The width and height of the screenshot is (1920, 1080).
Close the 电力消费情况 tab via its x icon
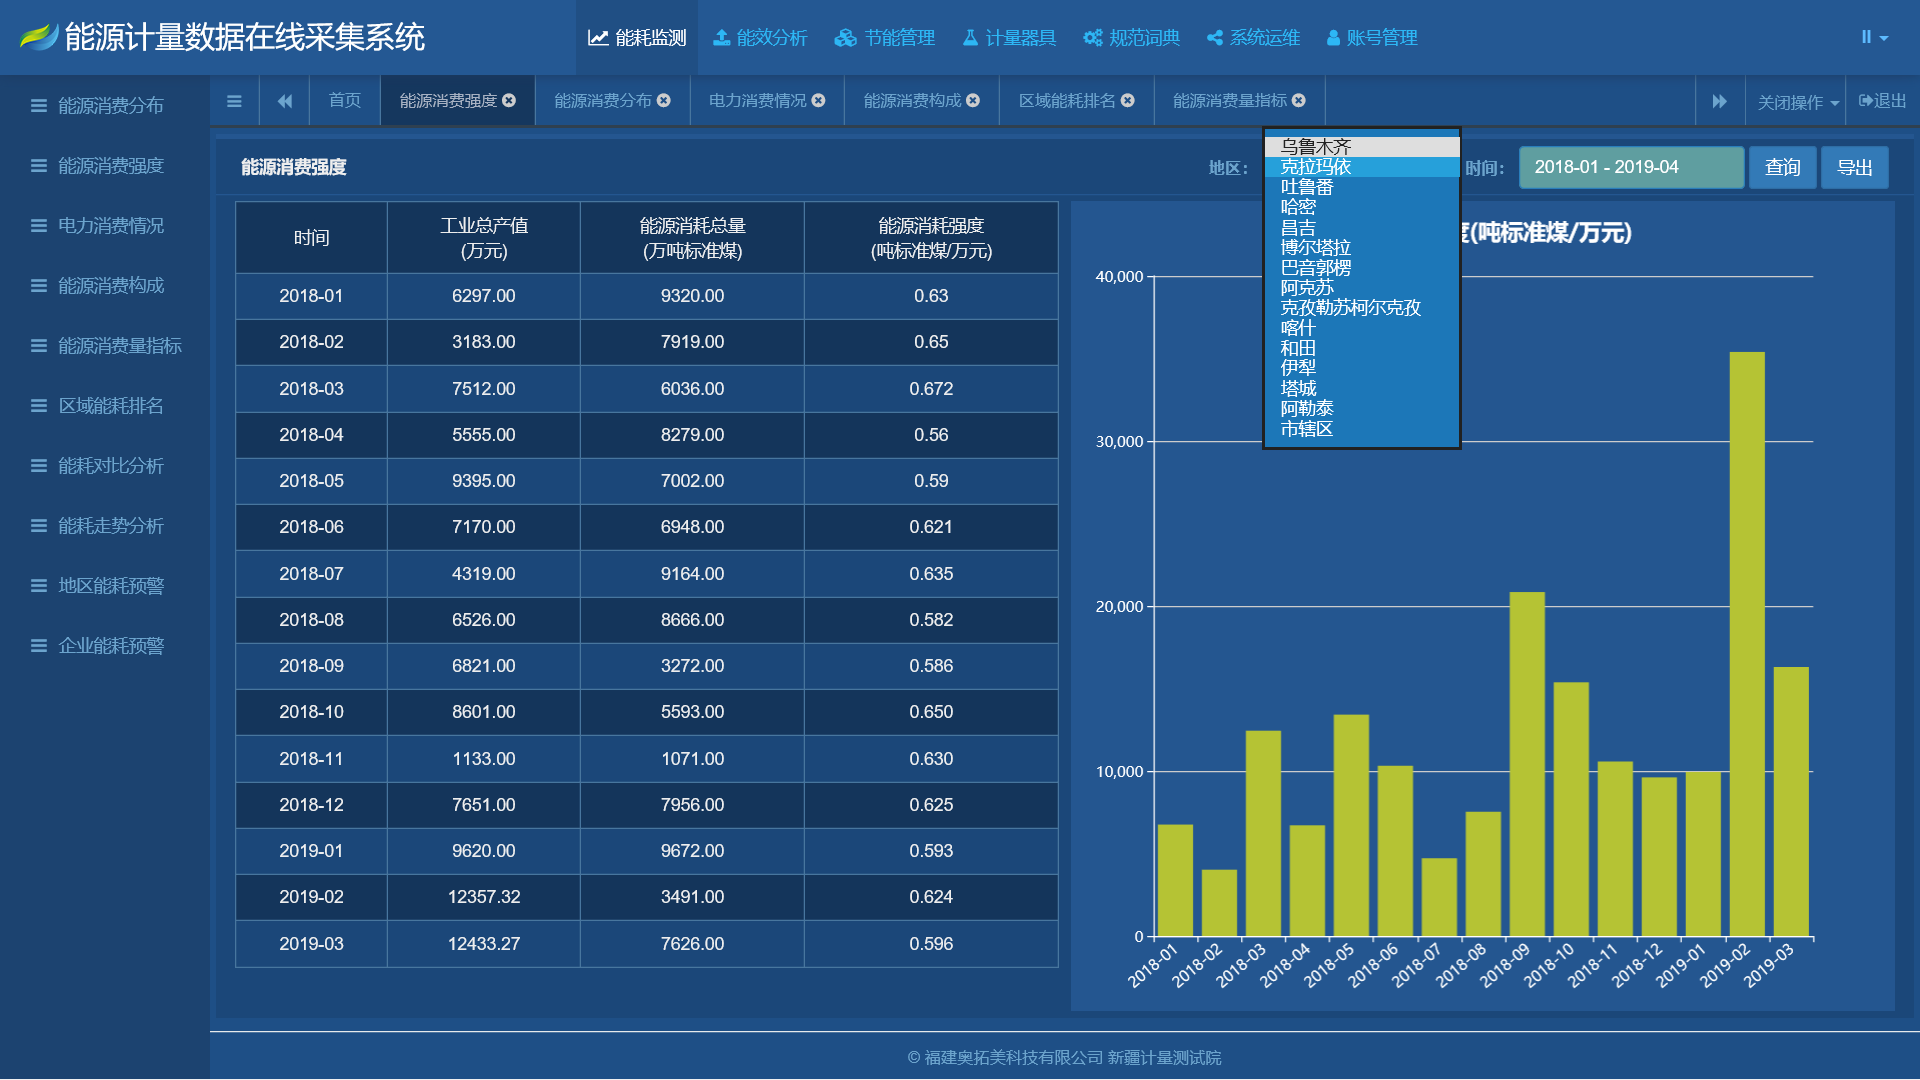coord(819,101)
